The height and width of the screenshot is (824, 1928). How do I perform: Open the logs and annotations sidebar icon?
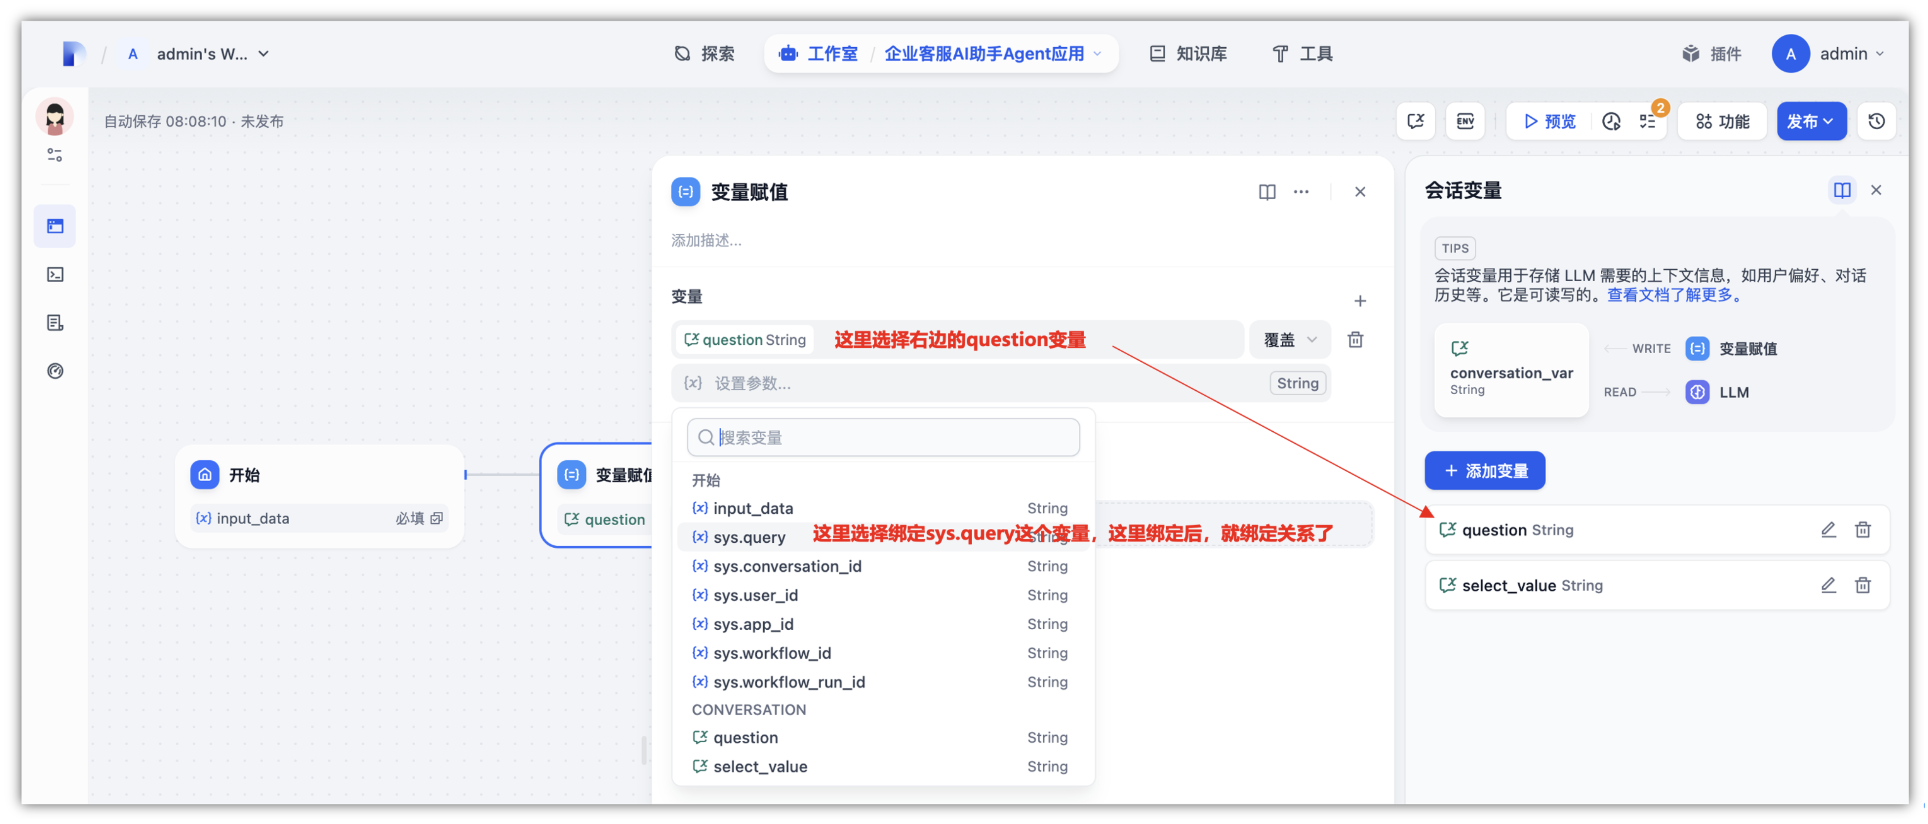click(x=55, y=323)
